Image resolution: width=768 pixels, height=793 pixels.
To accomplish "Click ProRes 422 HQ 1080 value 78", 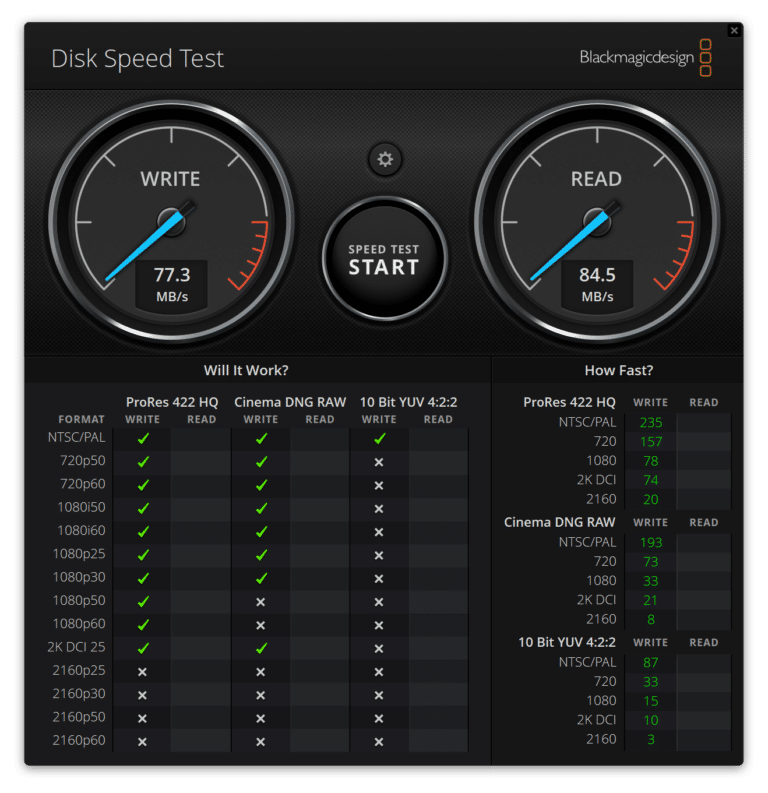I will [651, 461].
